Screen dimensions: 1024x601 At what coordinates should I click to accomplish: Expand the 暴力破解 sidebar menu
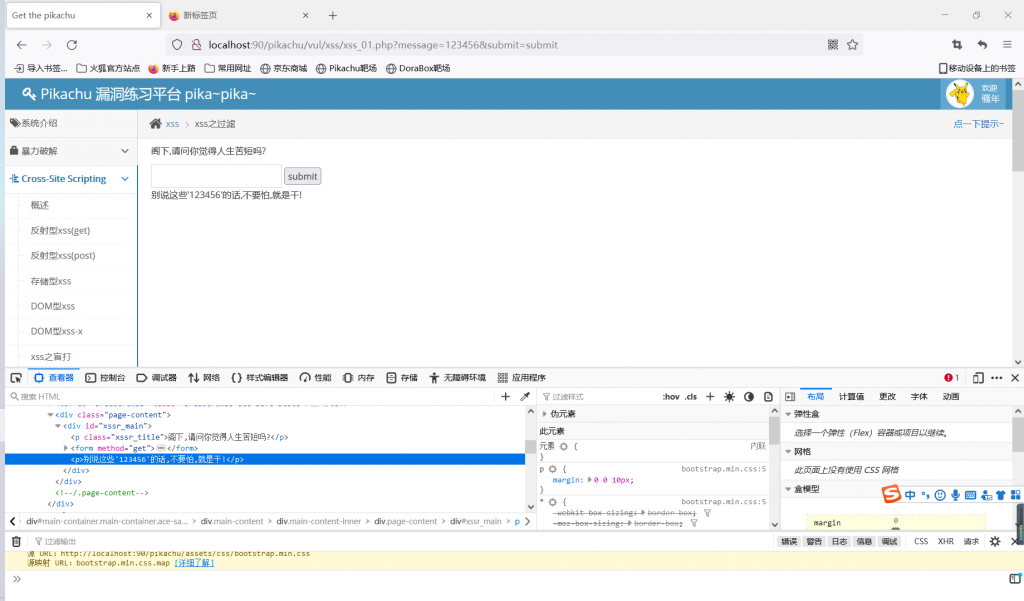point(68,151)
